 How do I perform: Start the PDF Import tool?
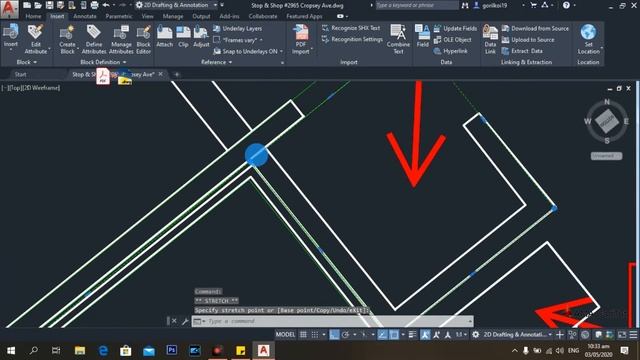301,39
